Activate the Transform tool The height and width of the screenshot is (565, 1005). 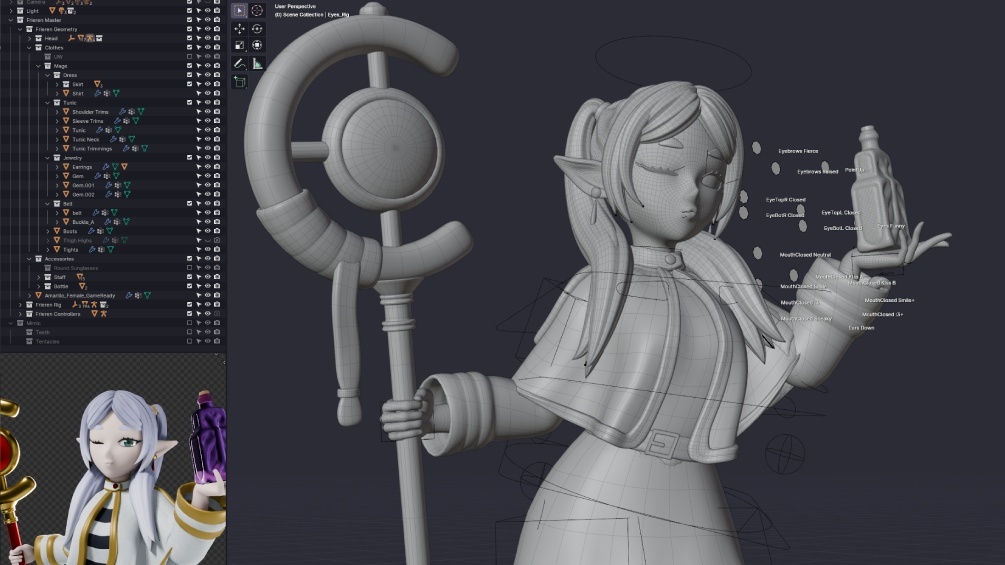257,45
